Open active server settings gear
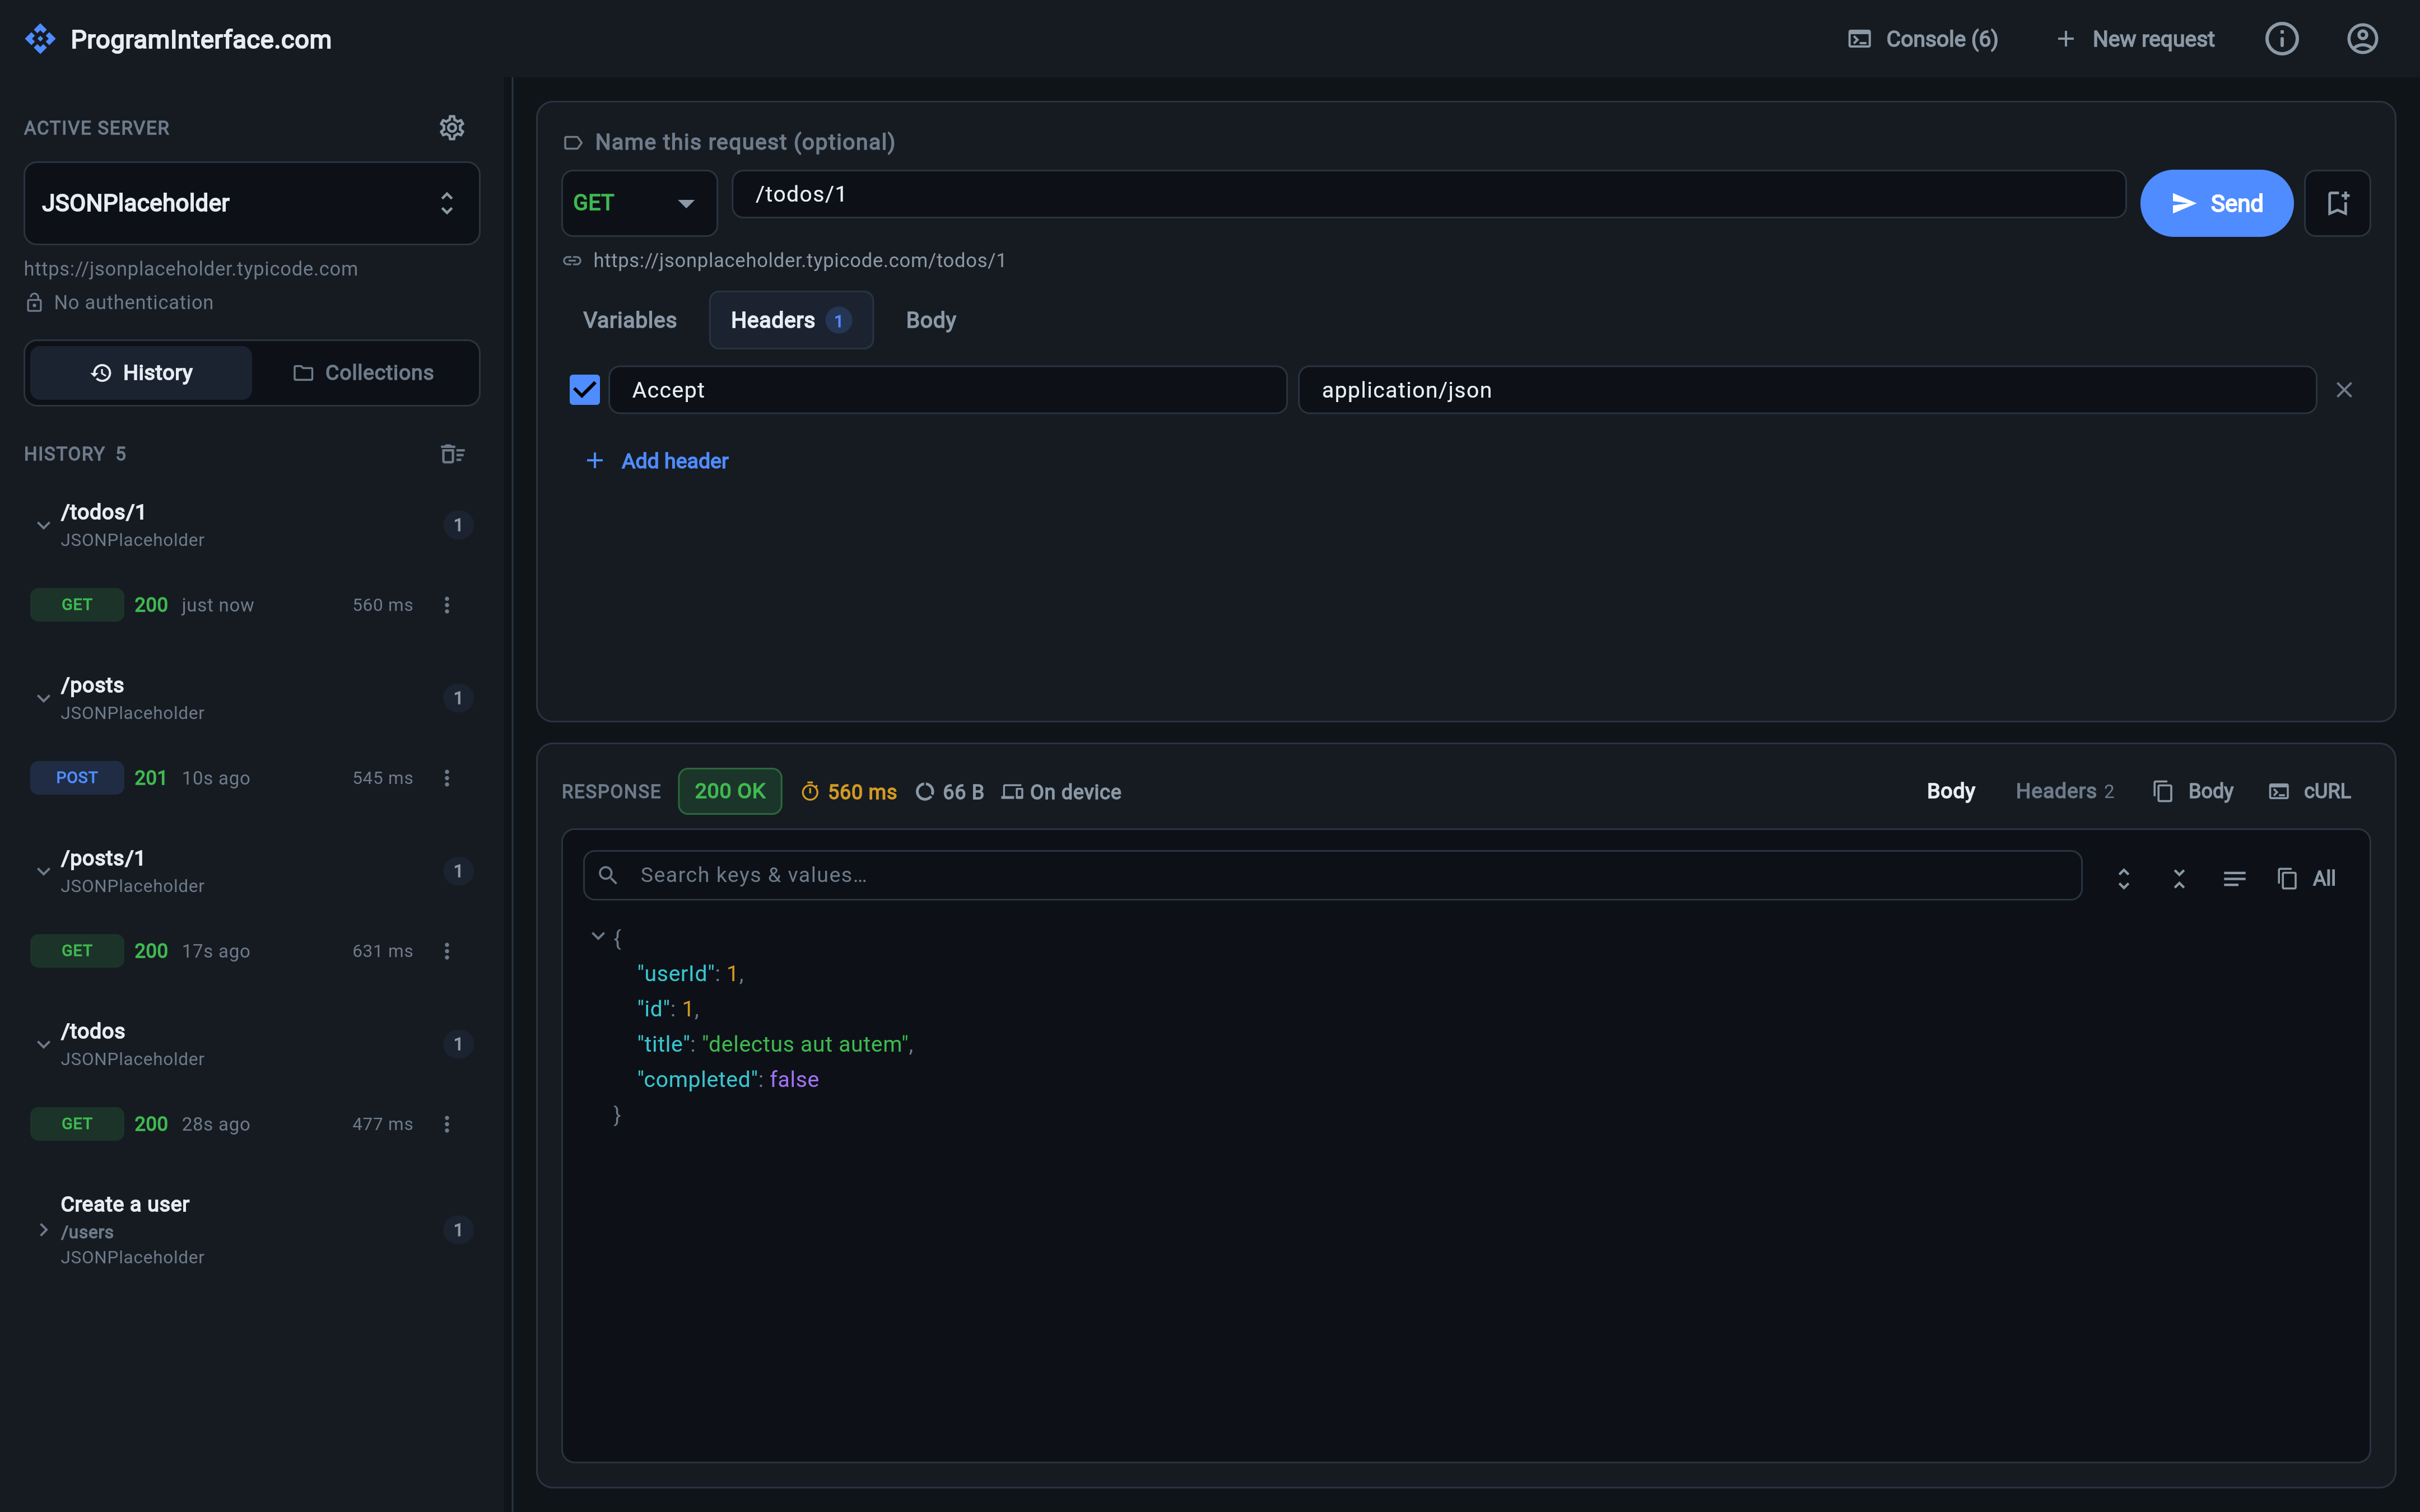Image resolution: width=2420 pixels, height=1512 pixels. [x=452, y=128]
